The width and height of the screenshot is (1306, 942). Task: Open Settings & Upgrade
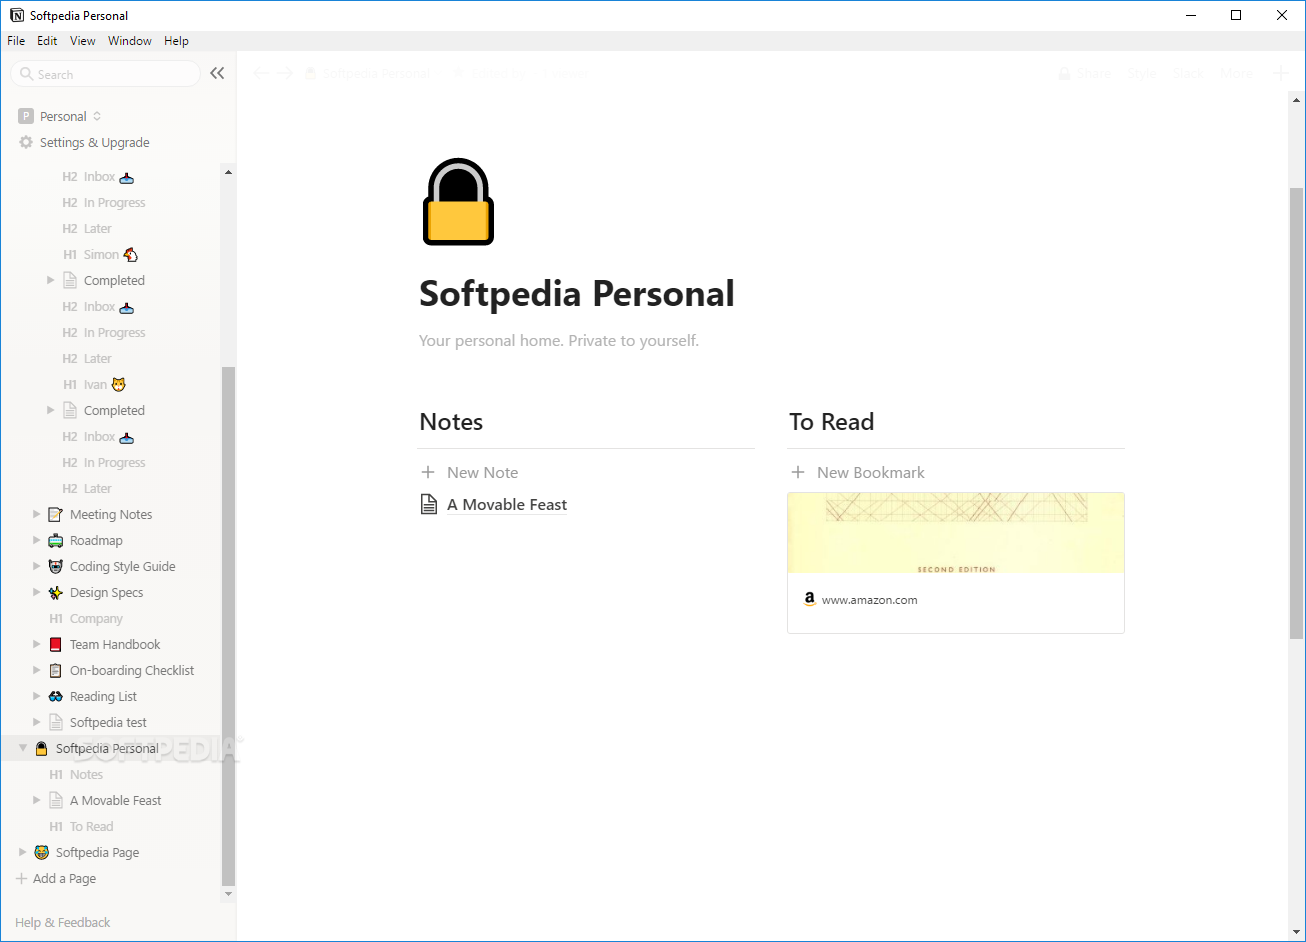[x=85, y=142]
